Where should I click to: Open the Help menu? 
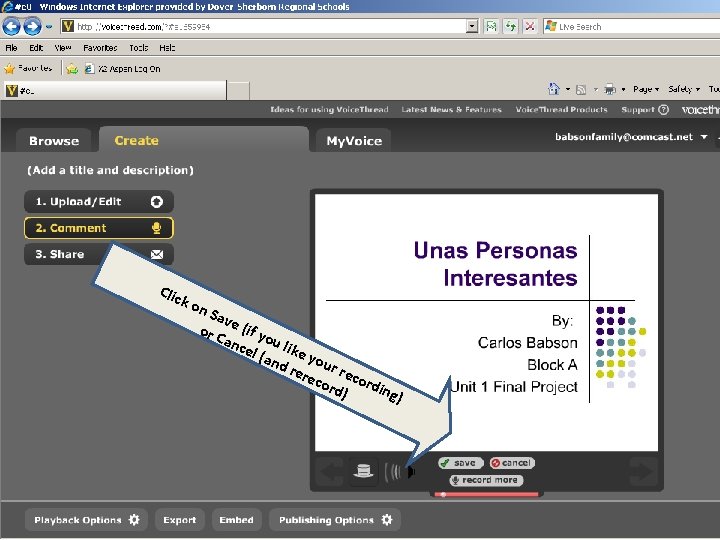point(167,48)
